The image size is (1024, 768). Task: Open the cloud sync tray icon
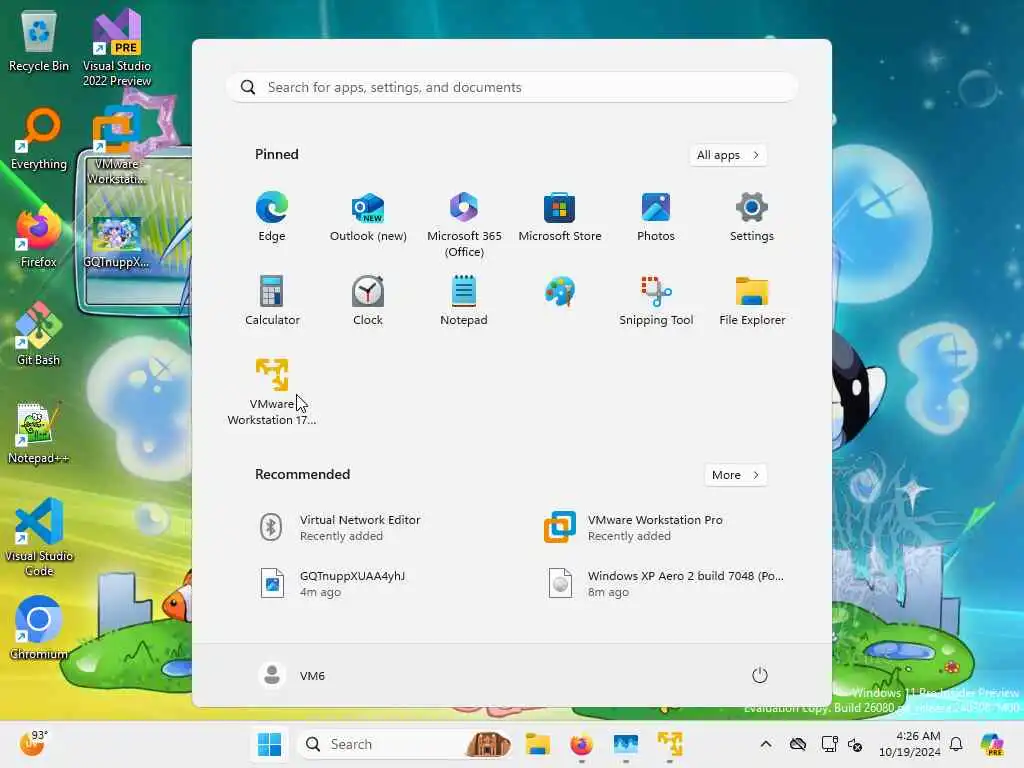pos(798,744)
